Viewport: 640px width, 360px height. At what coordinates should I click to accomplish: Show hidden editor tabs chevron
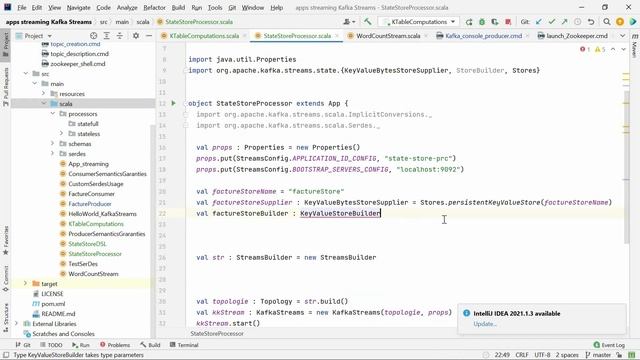(622, 36)
